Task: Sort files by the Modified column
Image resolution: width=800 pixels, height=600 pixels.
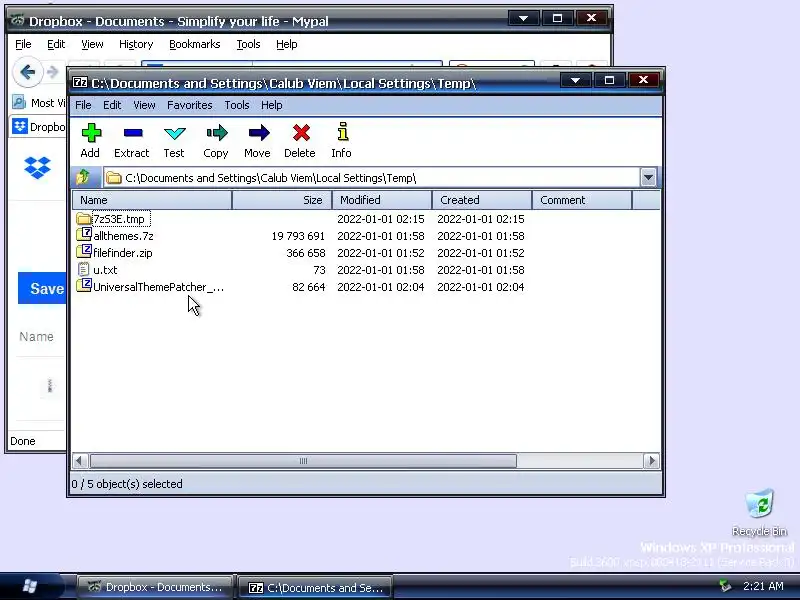Action: [x=382, y=200]
